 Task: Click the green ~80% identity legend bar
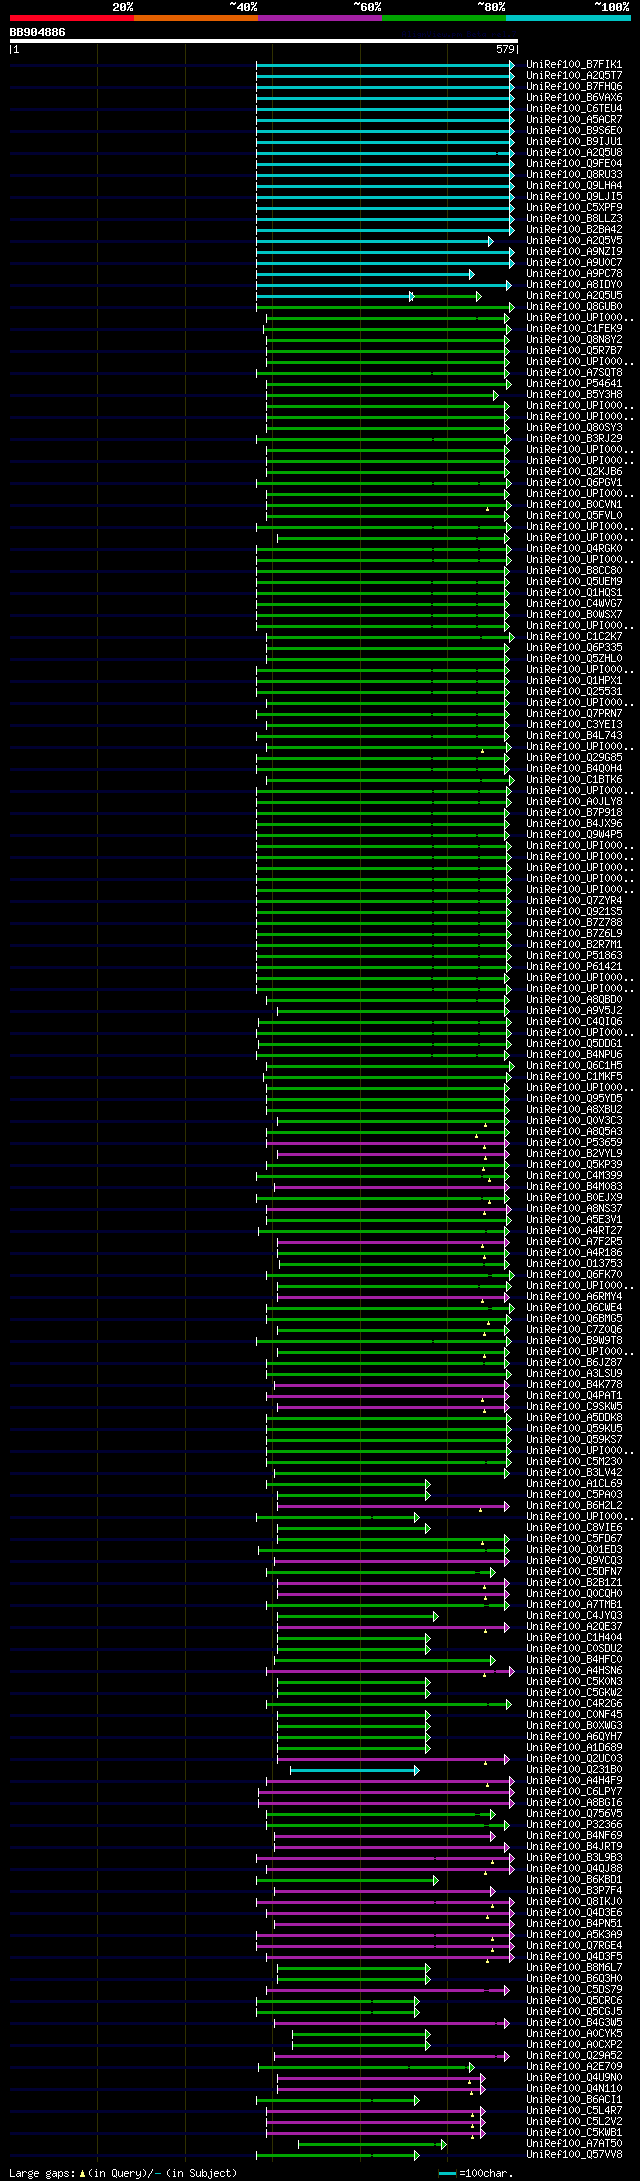(x=443, y=18)
